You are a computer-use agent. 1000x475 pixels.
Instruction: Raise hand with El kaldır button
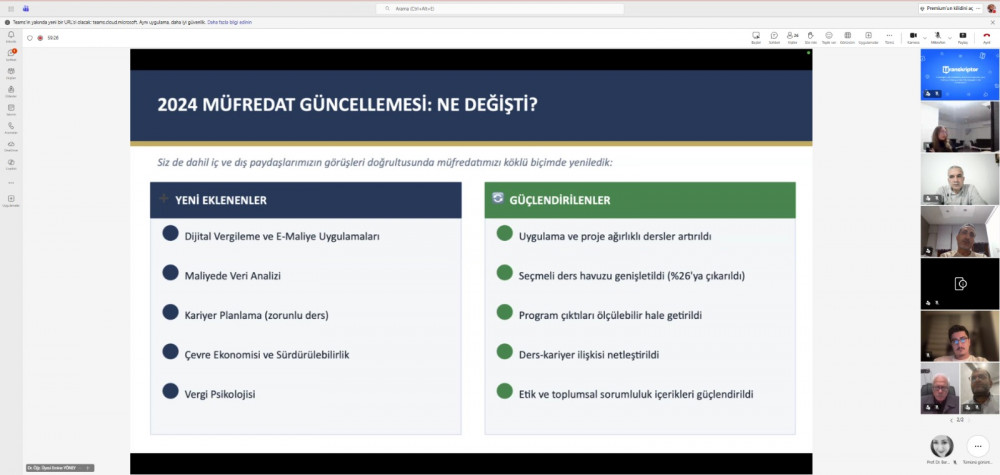[811, 37]
